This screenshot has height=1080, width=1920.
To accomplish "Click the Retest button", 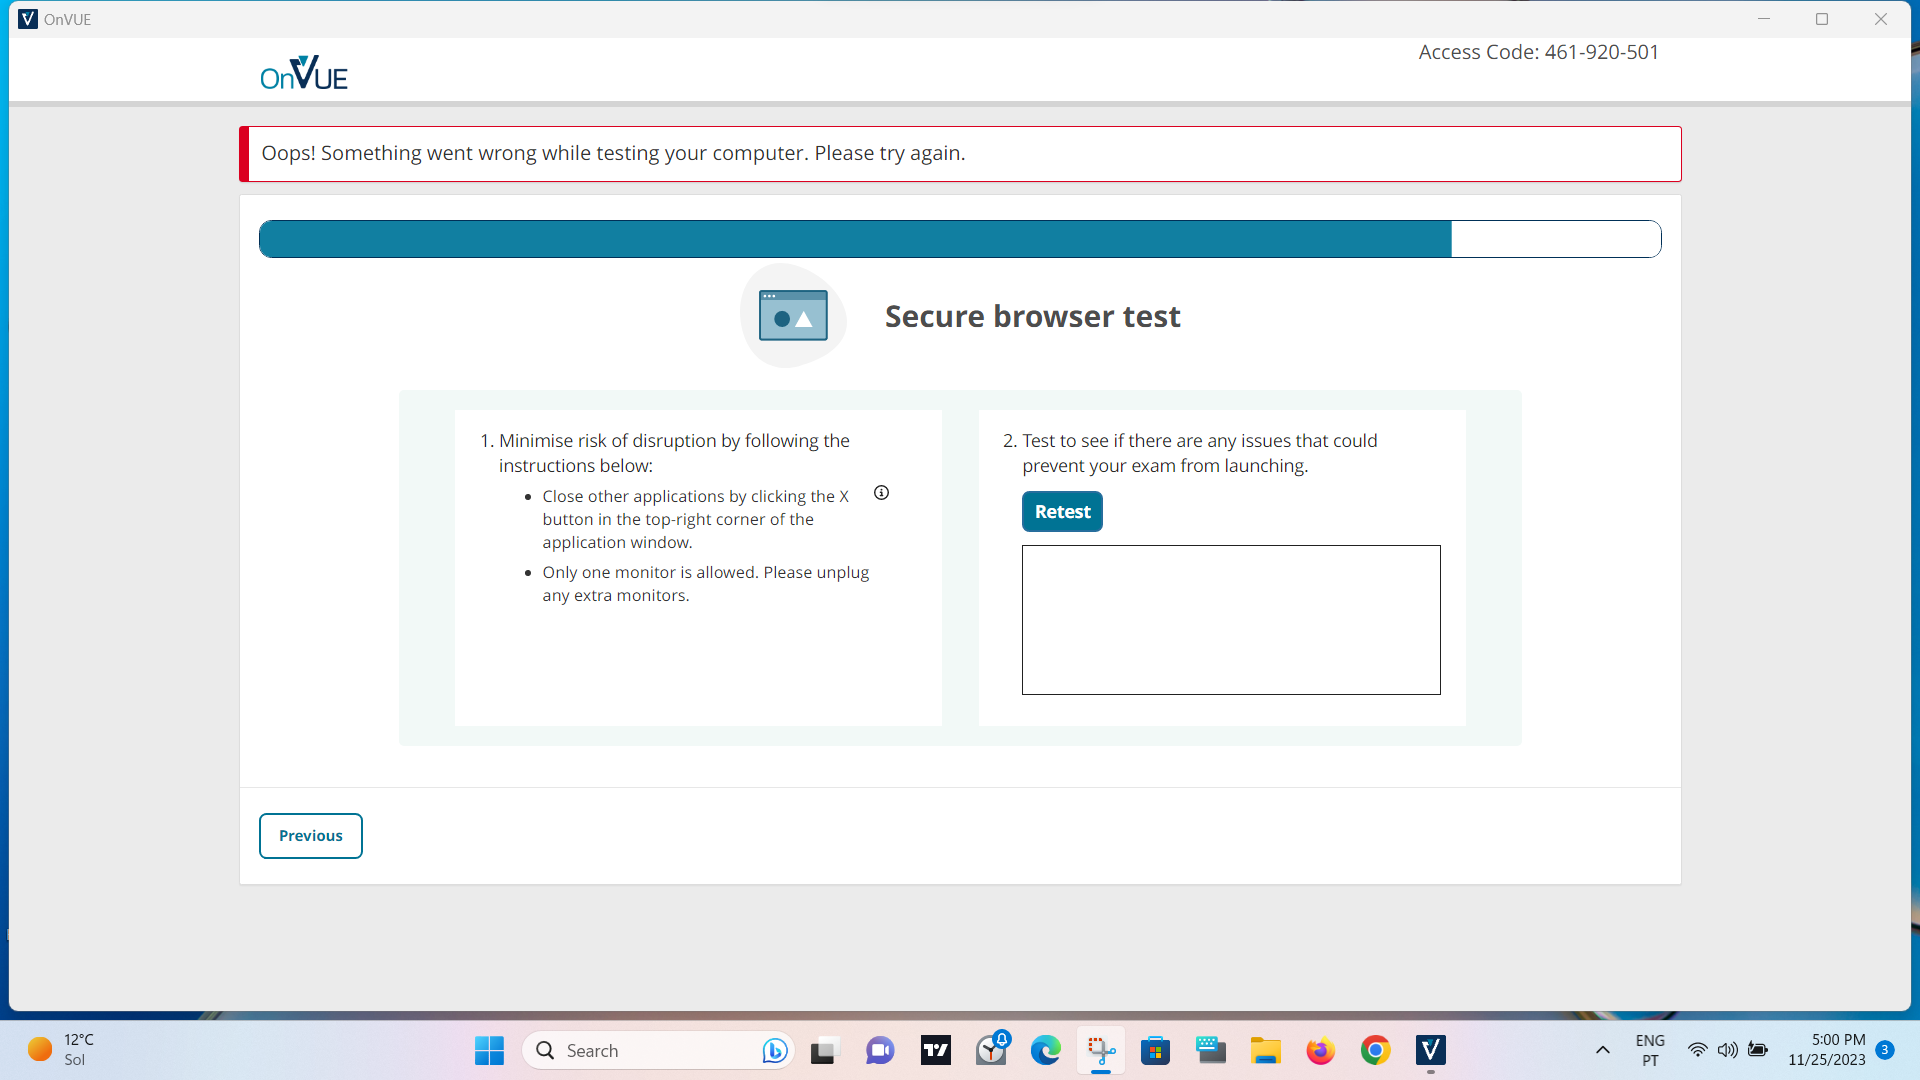I will point(1062,512).
